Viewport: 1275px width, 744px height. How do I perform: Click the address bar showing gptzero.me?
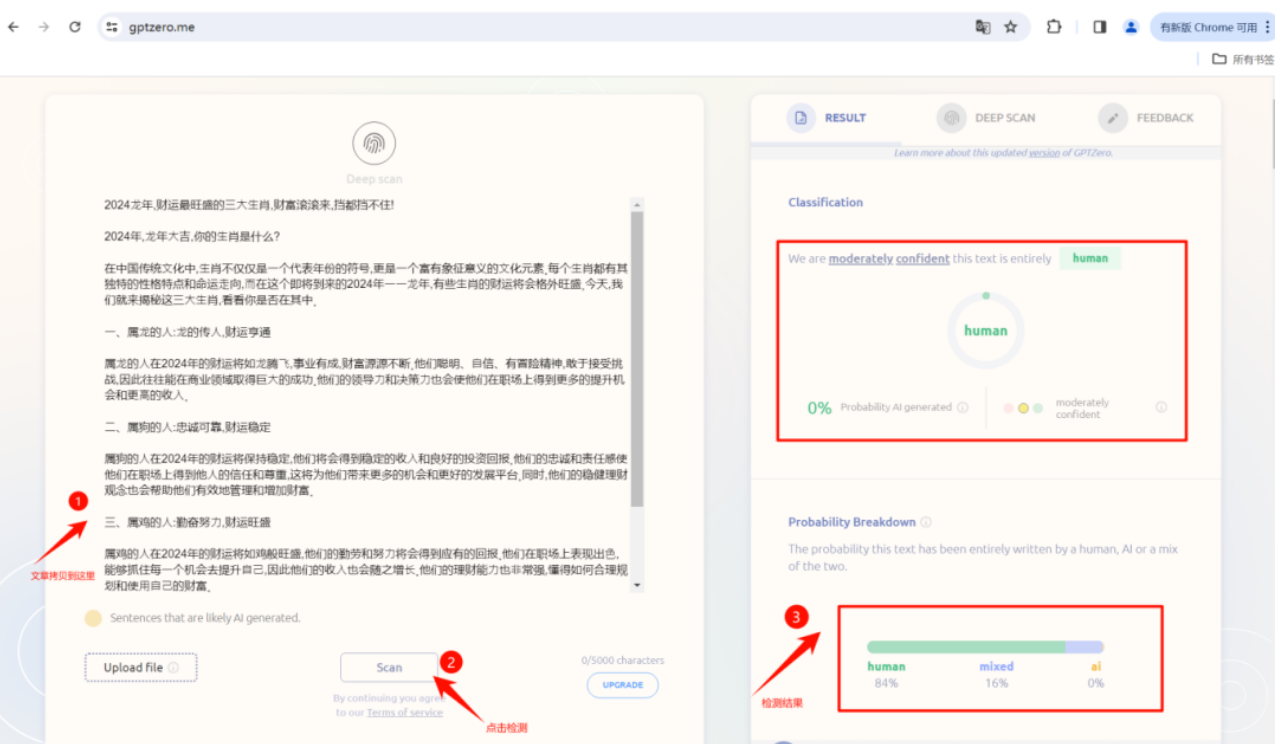click(540, 27)
